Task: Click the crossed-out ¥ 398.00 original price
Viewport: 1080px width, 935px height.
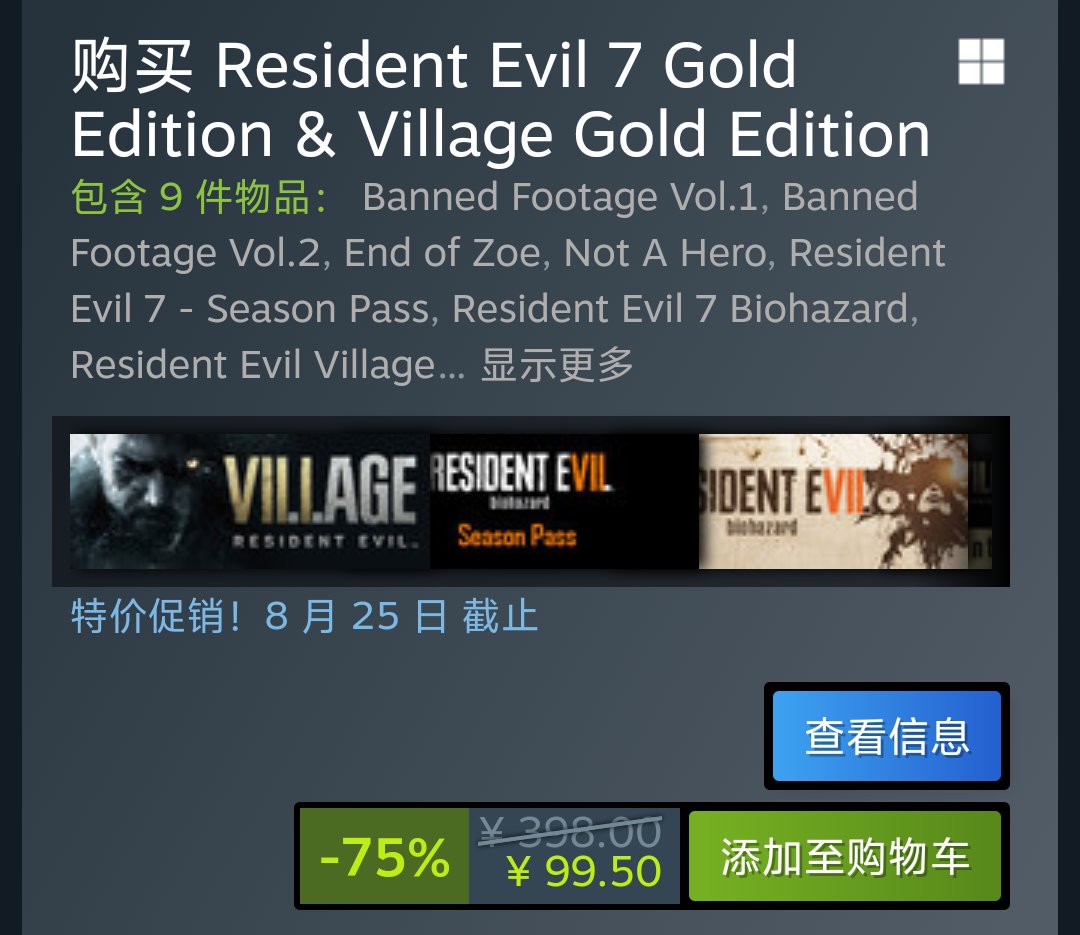Action: point(570,831)
